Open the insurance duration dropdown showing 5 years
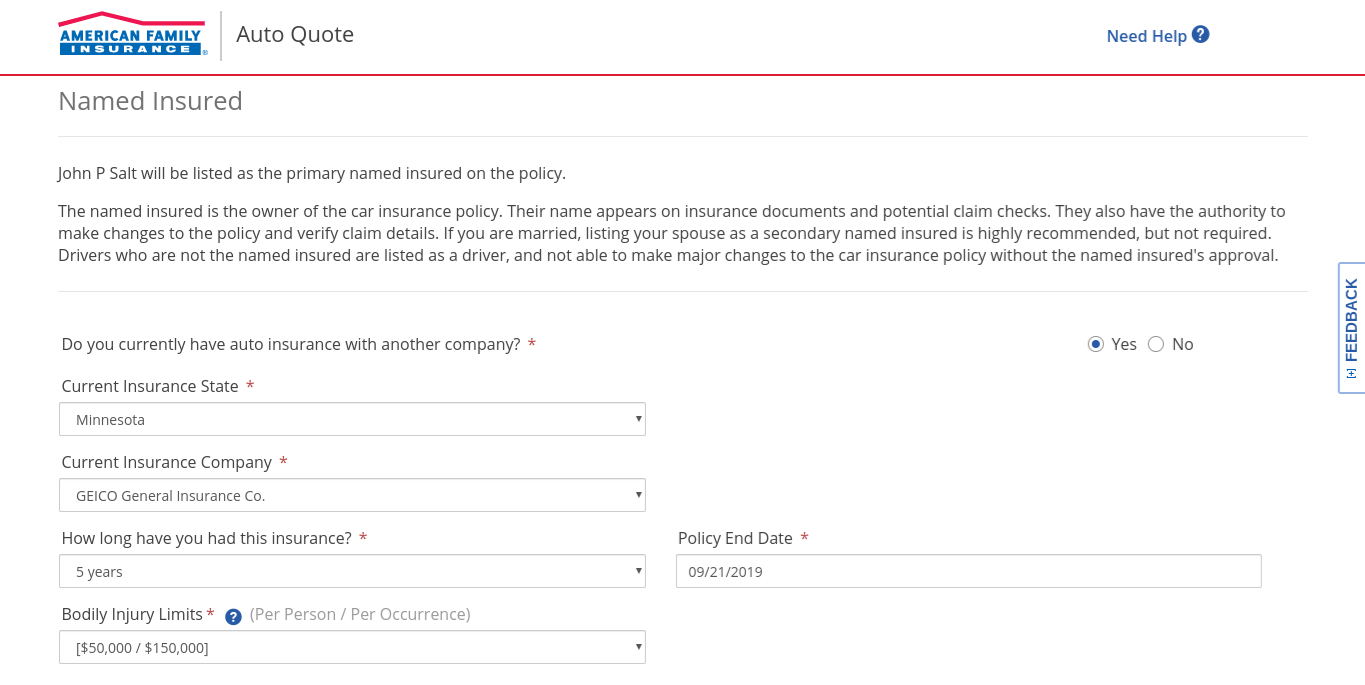The height and width of the screenshot is (685, 1365). pyautogui.click(x=352, y=572)
